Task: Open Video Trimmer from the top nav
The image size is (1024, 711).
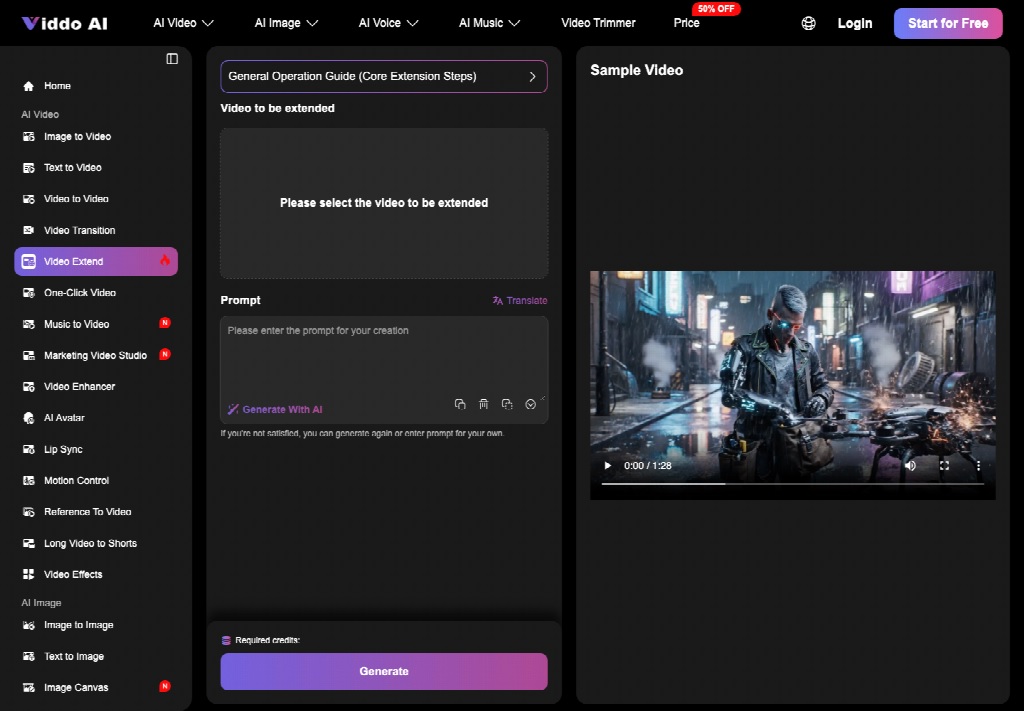Action: point(598,23)
